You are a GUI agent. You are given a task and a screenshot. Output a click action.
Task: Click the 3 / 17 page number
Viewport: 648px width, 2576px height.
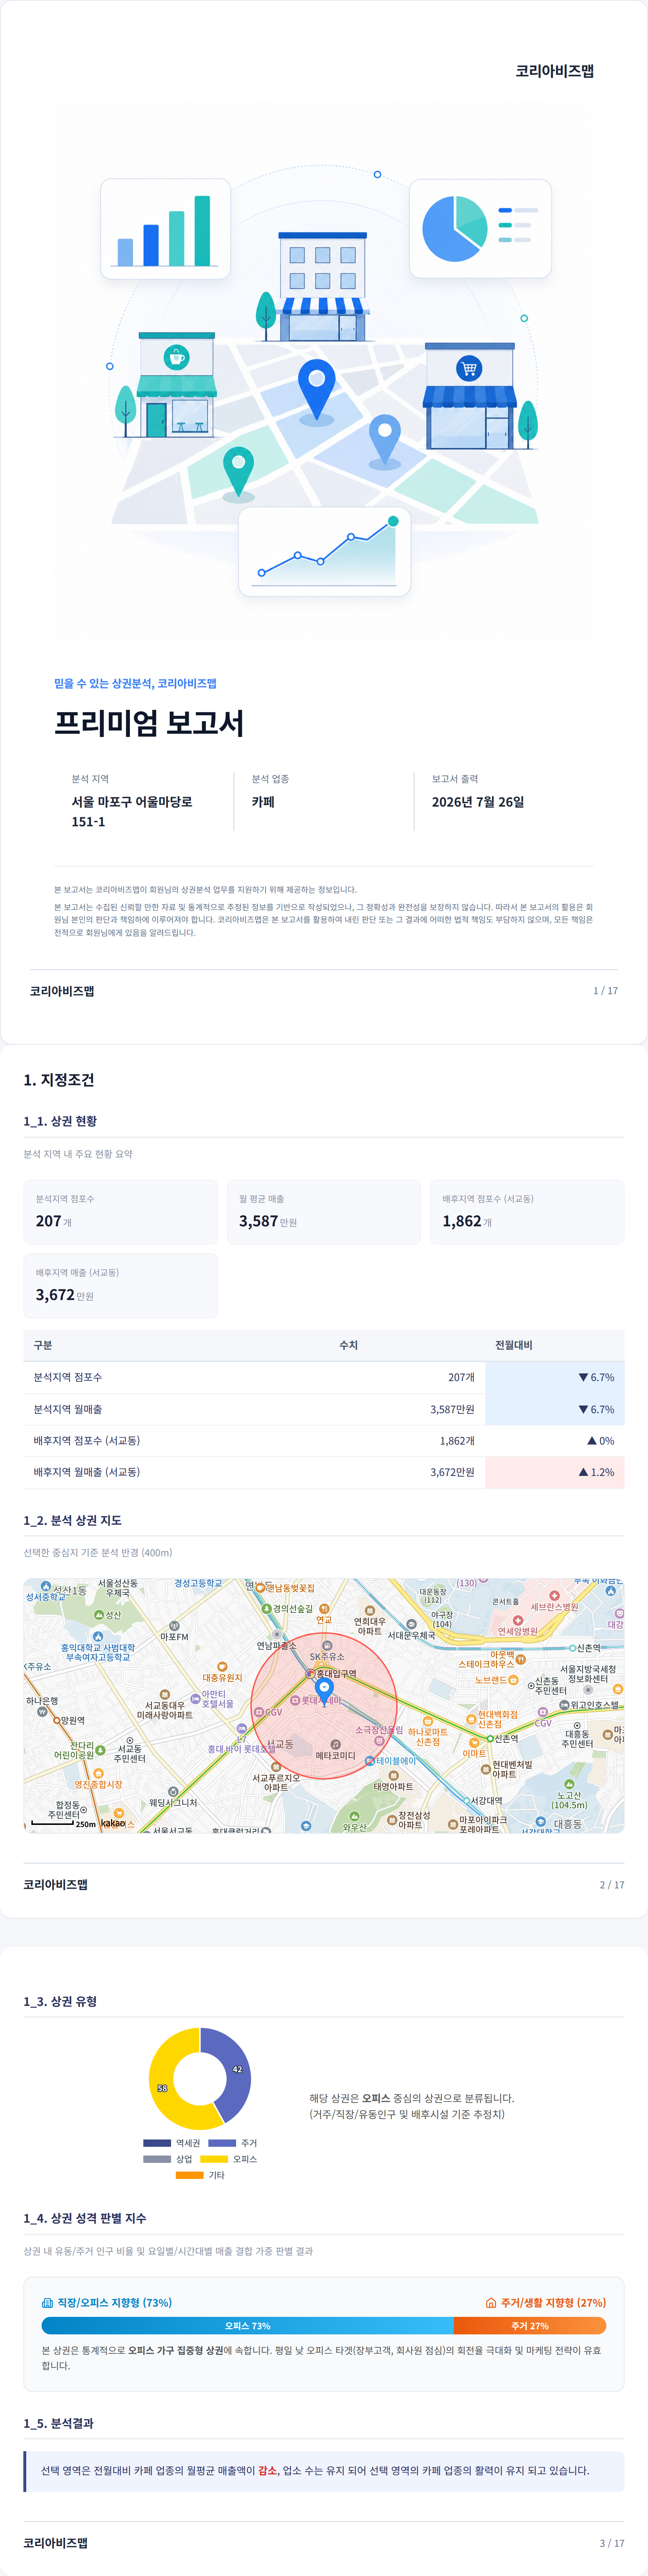click(x=612, y=2543)
